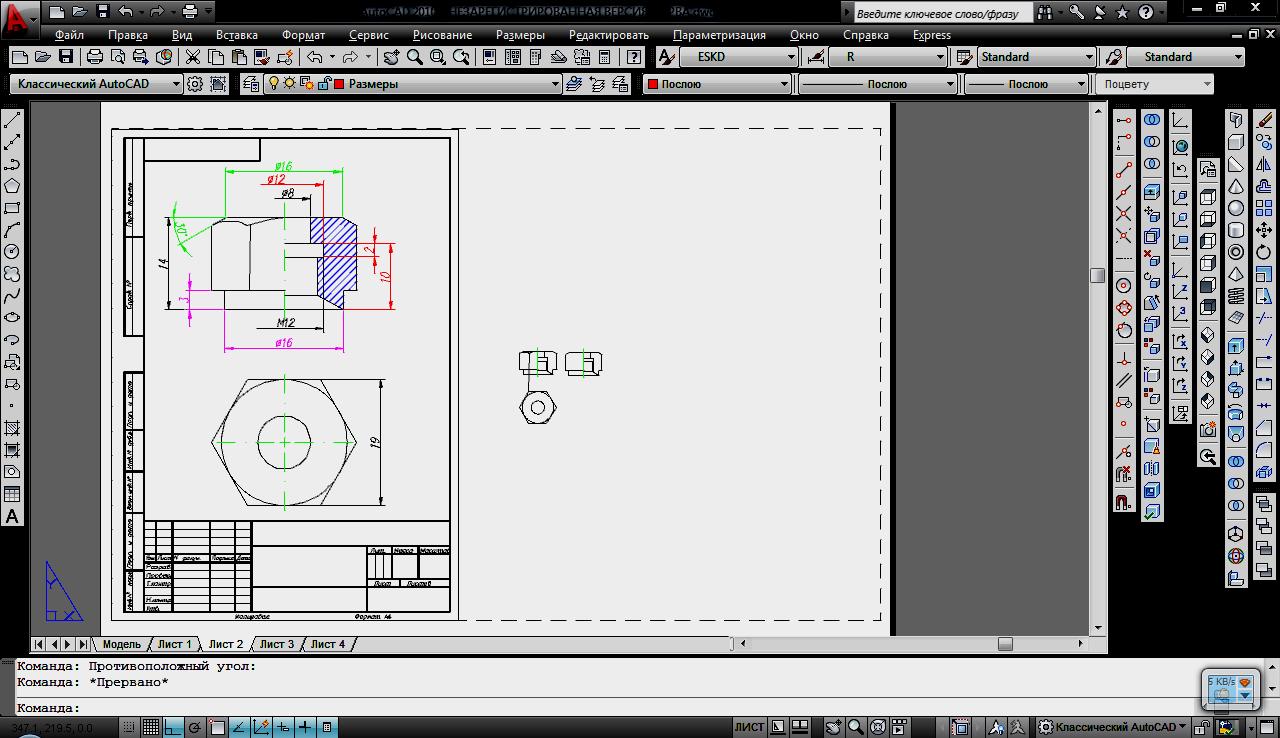Open the Параметризация menu
1280x738 pixels.
point(719,34)
